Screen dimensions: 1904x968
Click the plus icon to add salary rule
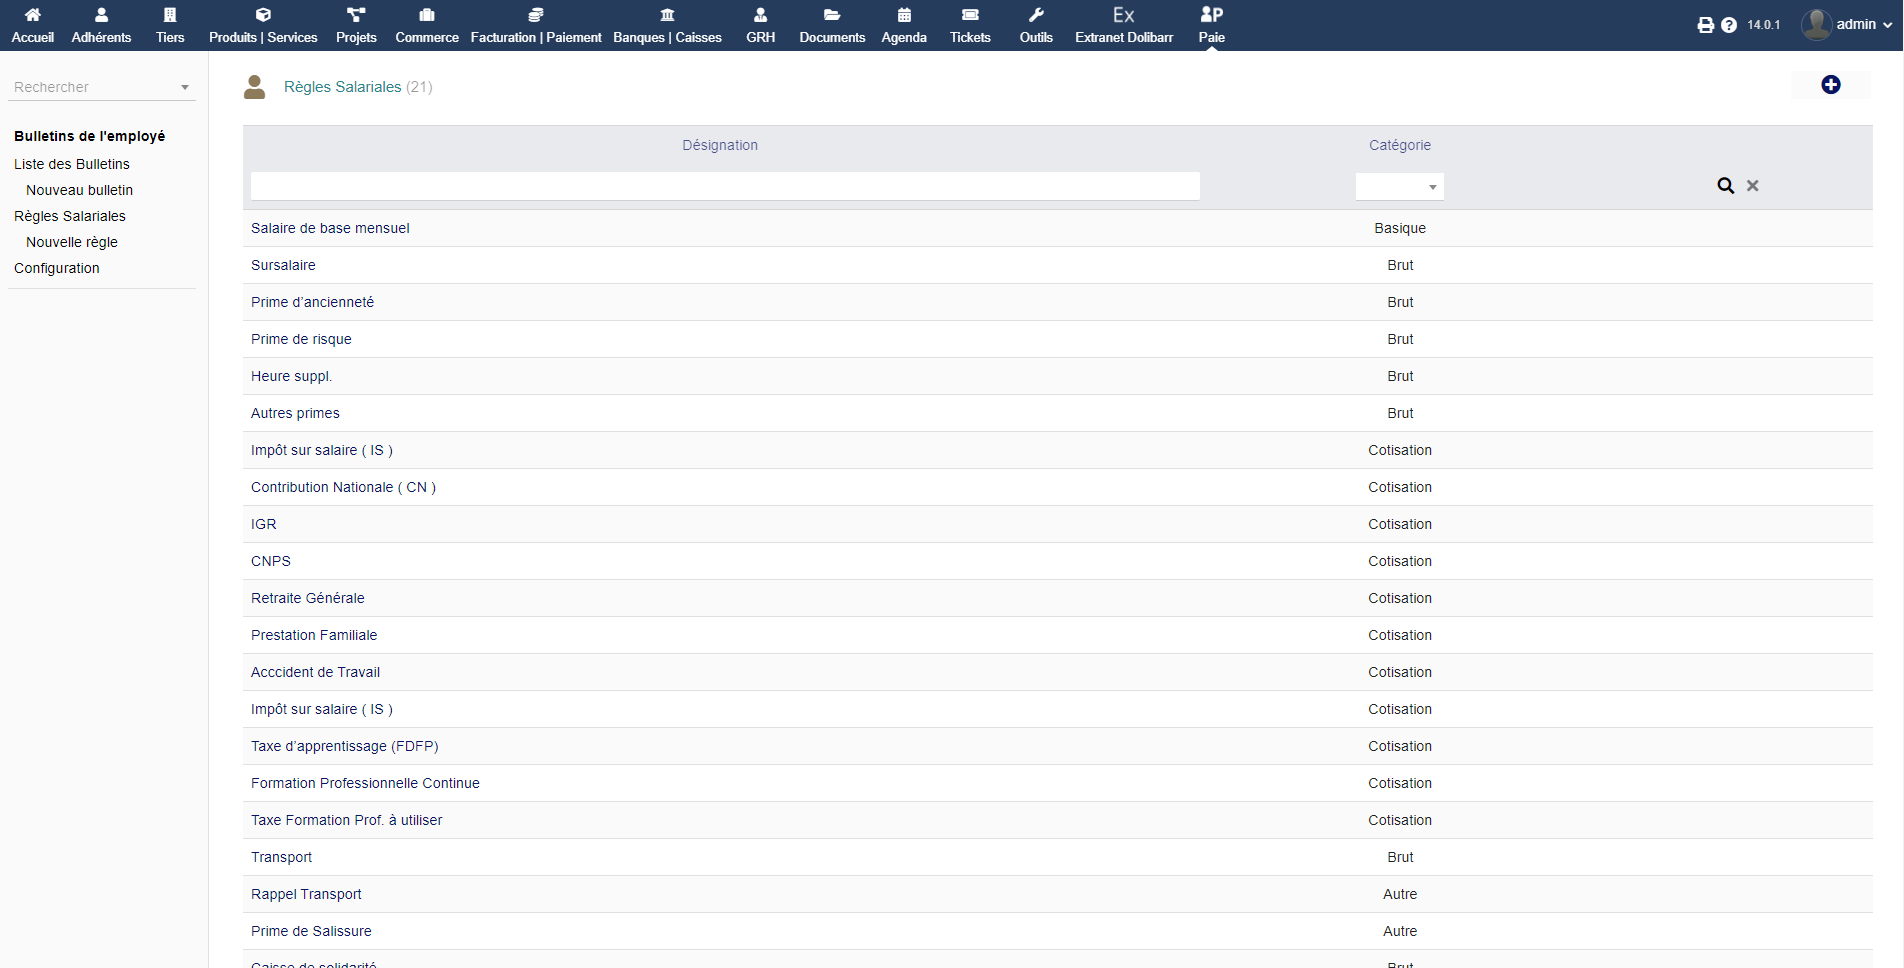(1830, 85)
